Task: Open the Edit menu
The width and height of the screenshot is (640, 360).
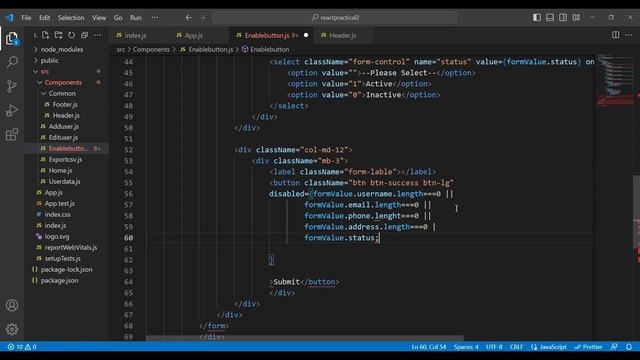Action: (x=44, y=18)
